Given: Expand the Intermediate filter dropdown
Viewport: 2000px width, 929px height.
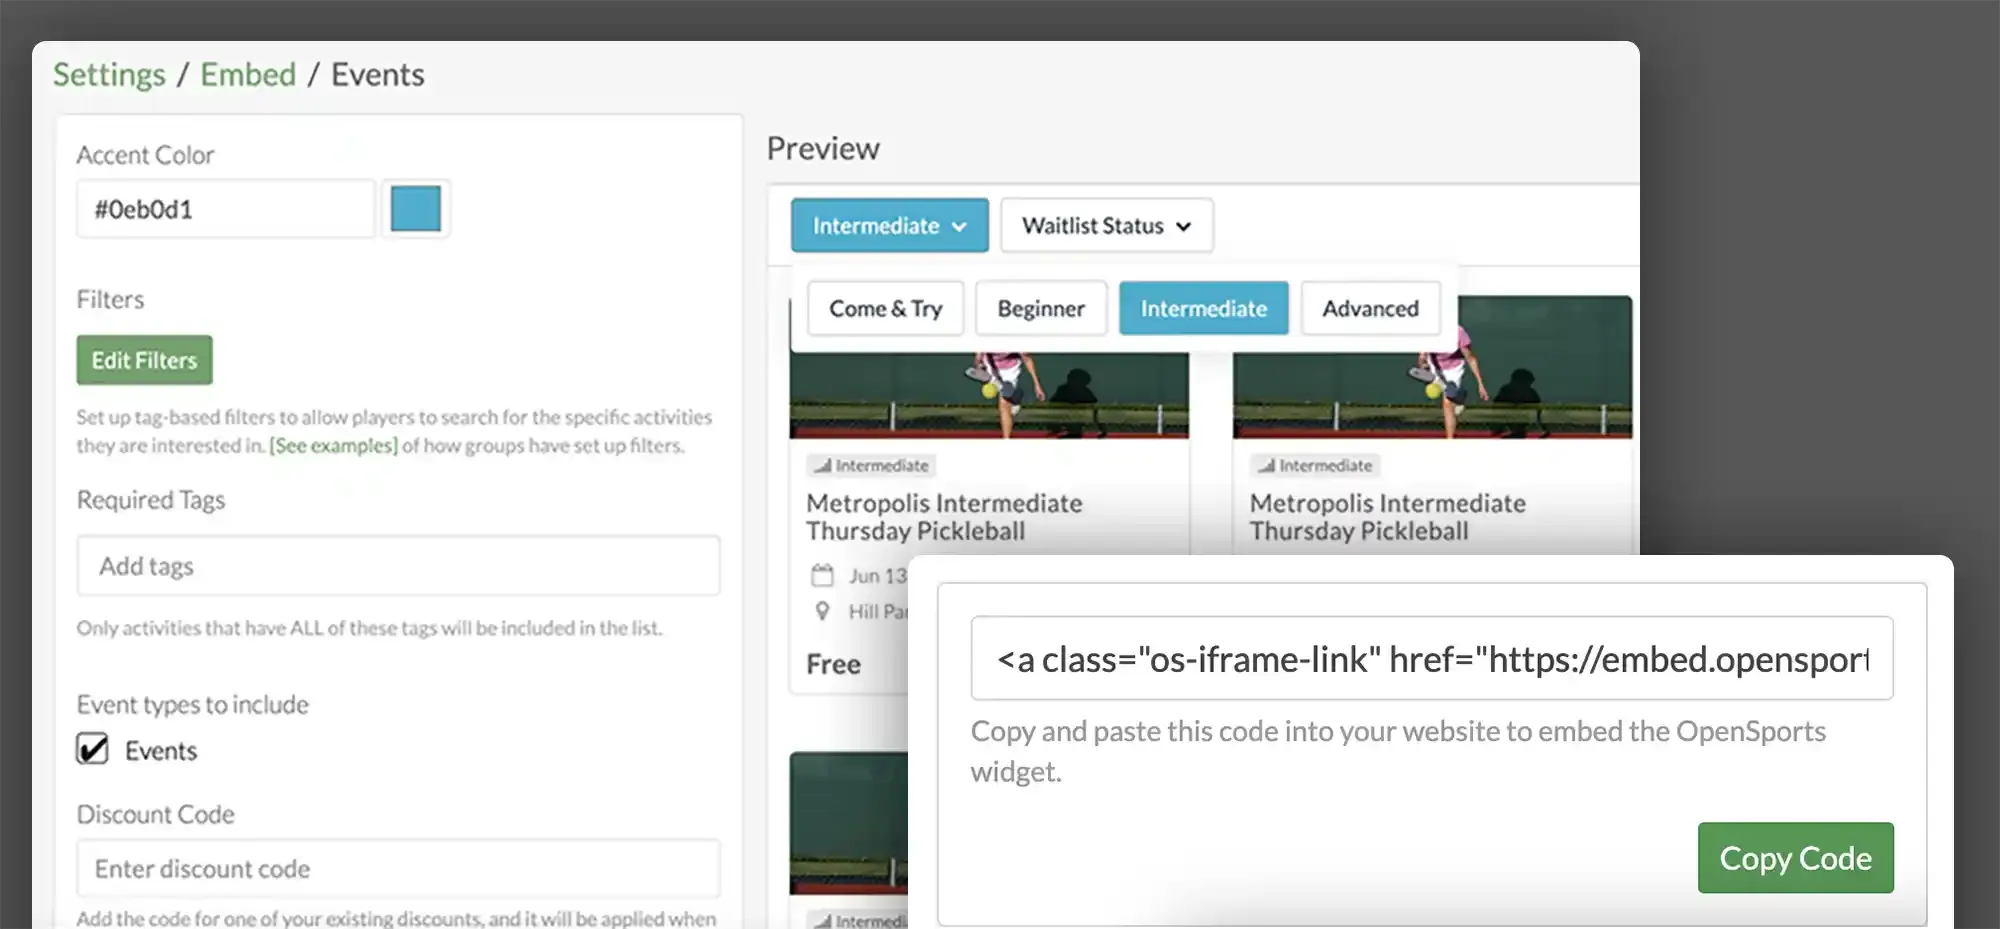Looking at the screenshot, I should coord(889,226).
